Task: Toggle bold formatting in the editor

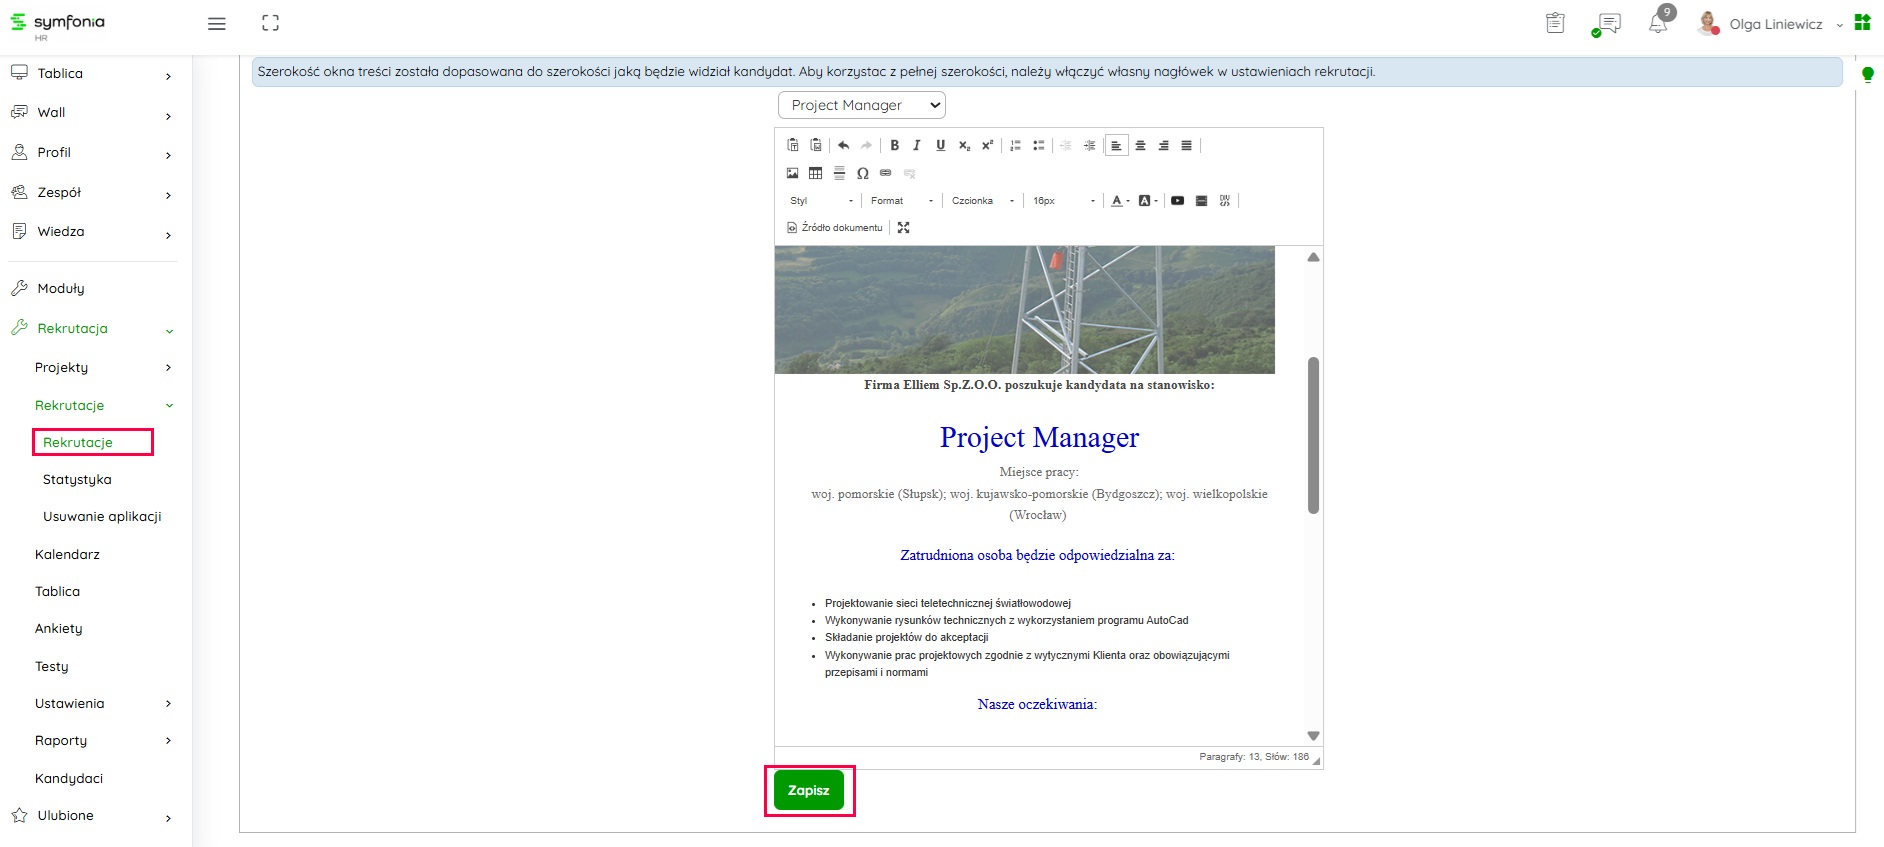Action: 894,145
